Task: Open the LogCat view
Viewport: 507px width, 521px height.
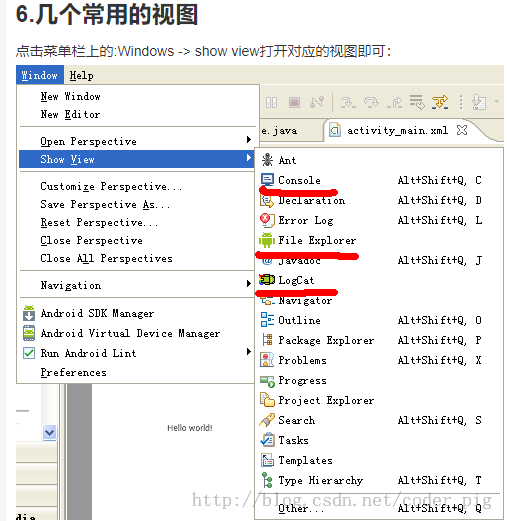Action: pos(378,280)
